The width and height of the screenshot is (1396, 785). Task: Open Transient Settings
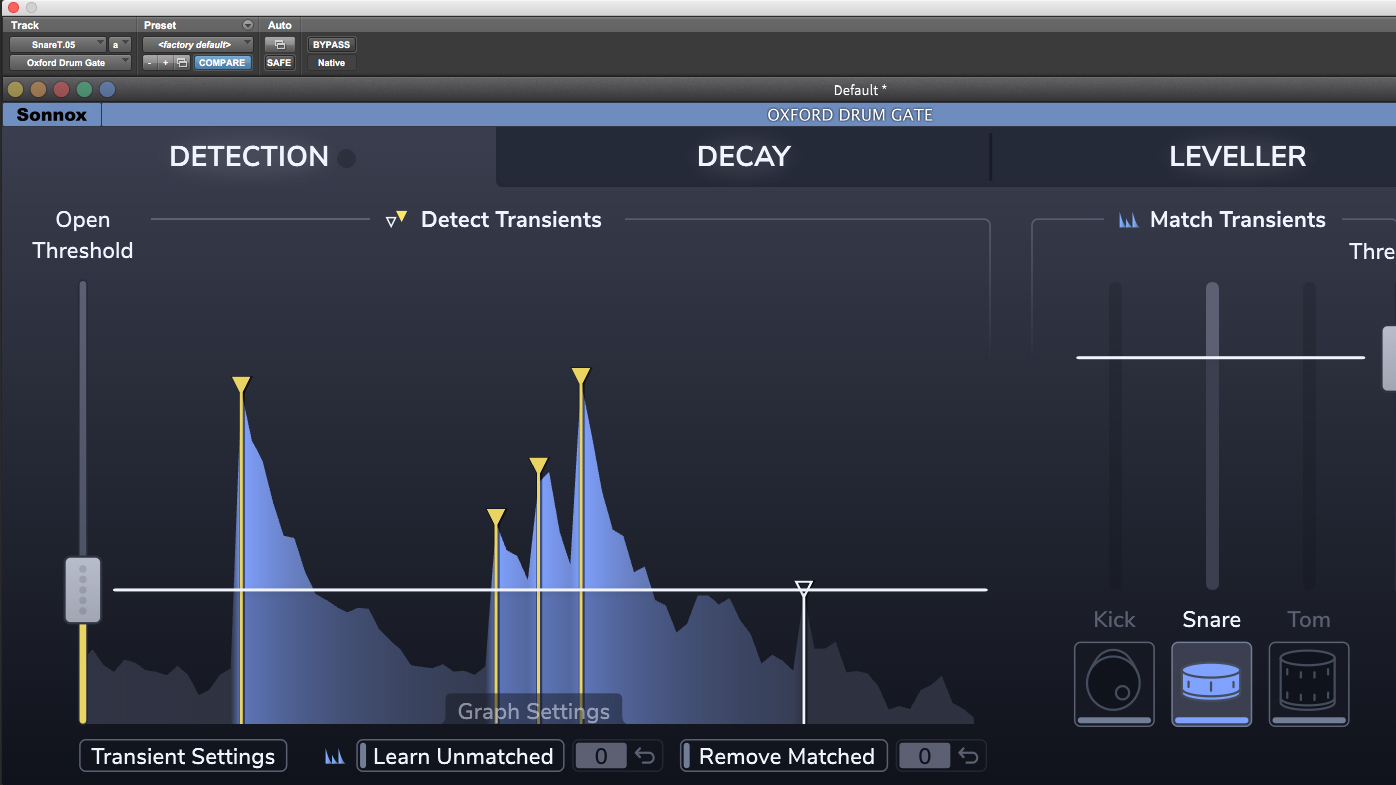tap(183, 756)
